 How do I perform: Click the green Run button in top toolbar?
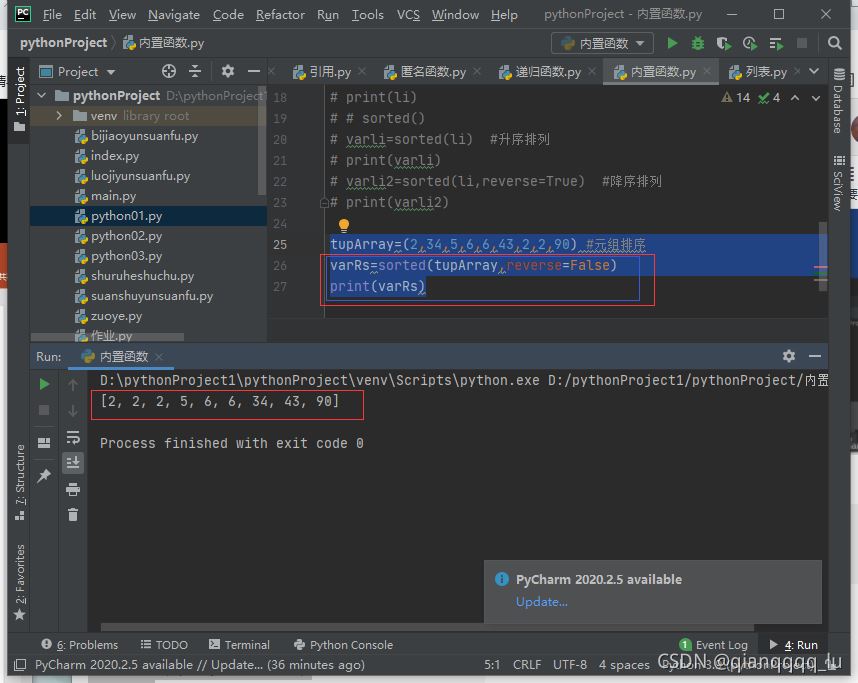[x=672, y=43]
